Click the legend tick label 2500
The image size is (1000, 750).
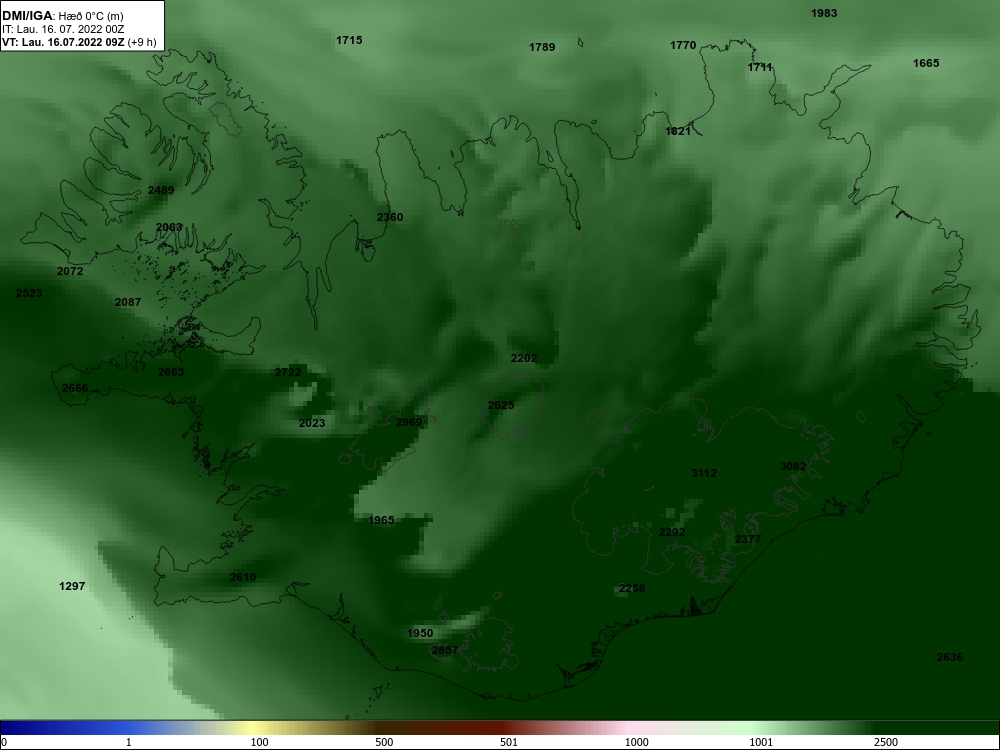tap(886, 742)
